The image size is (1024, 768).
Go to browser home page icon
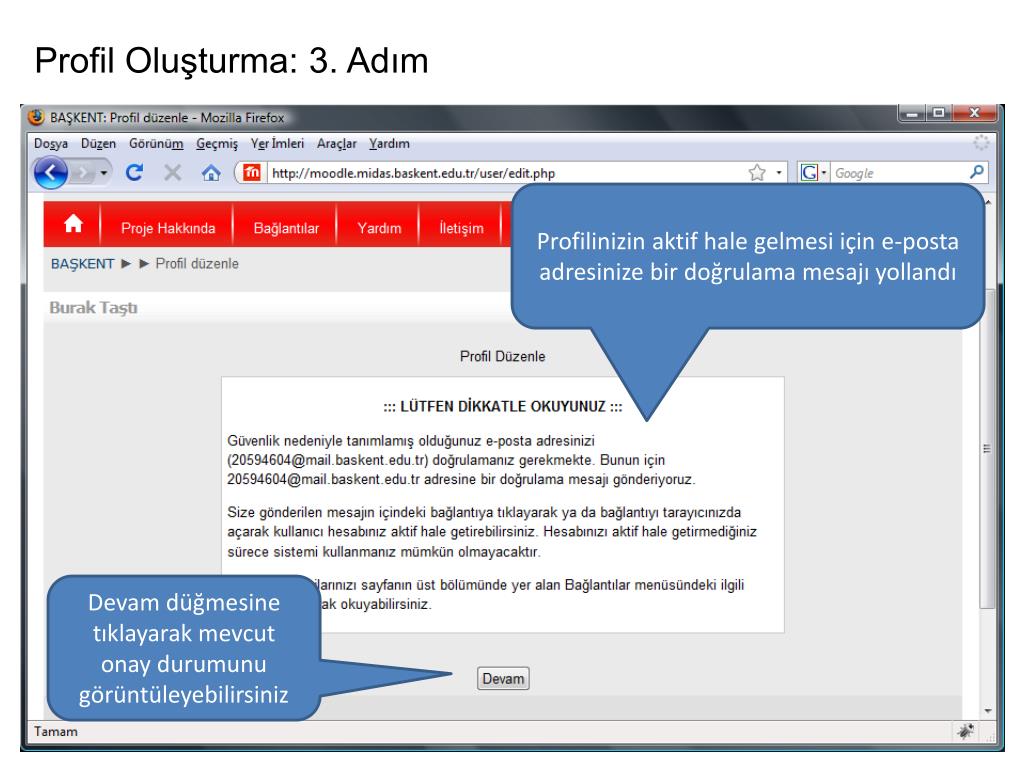tap(210, 172)
